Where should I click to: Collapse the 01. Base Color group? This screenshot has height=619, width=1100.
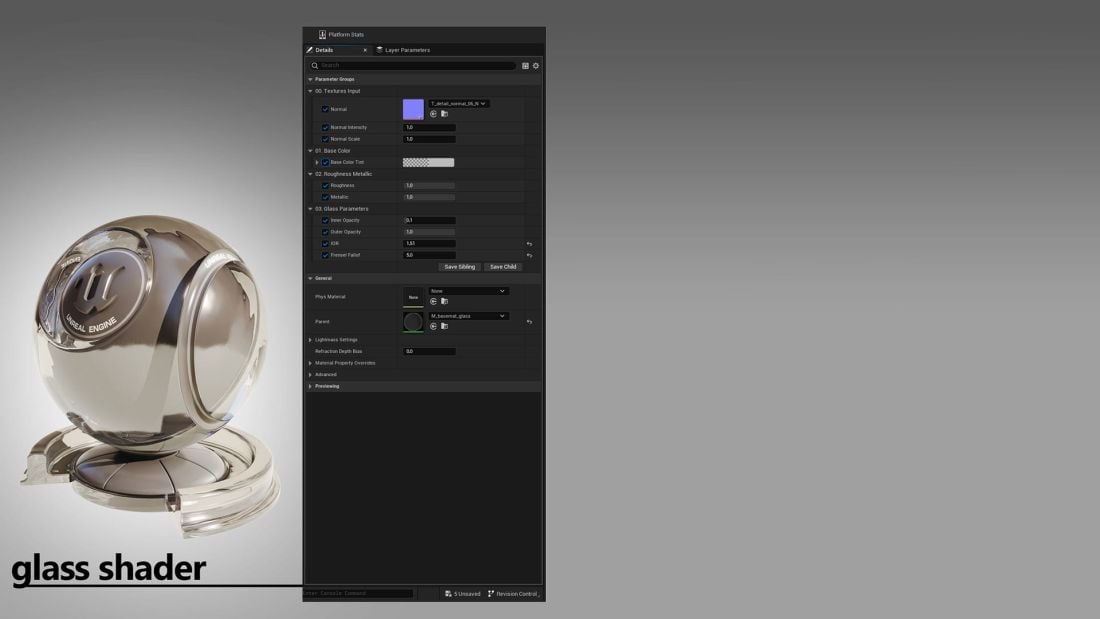coord(310,151)
